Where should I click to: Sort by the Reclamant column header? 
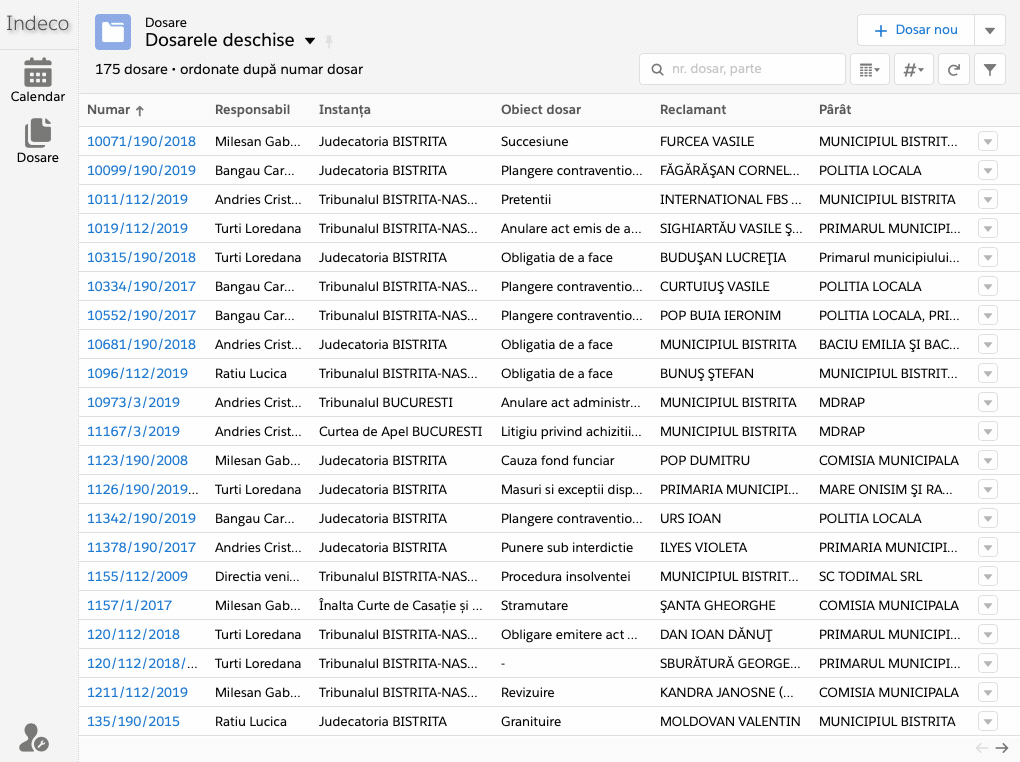click(693, 110)
